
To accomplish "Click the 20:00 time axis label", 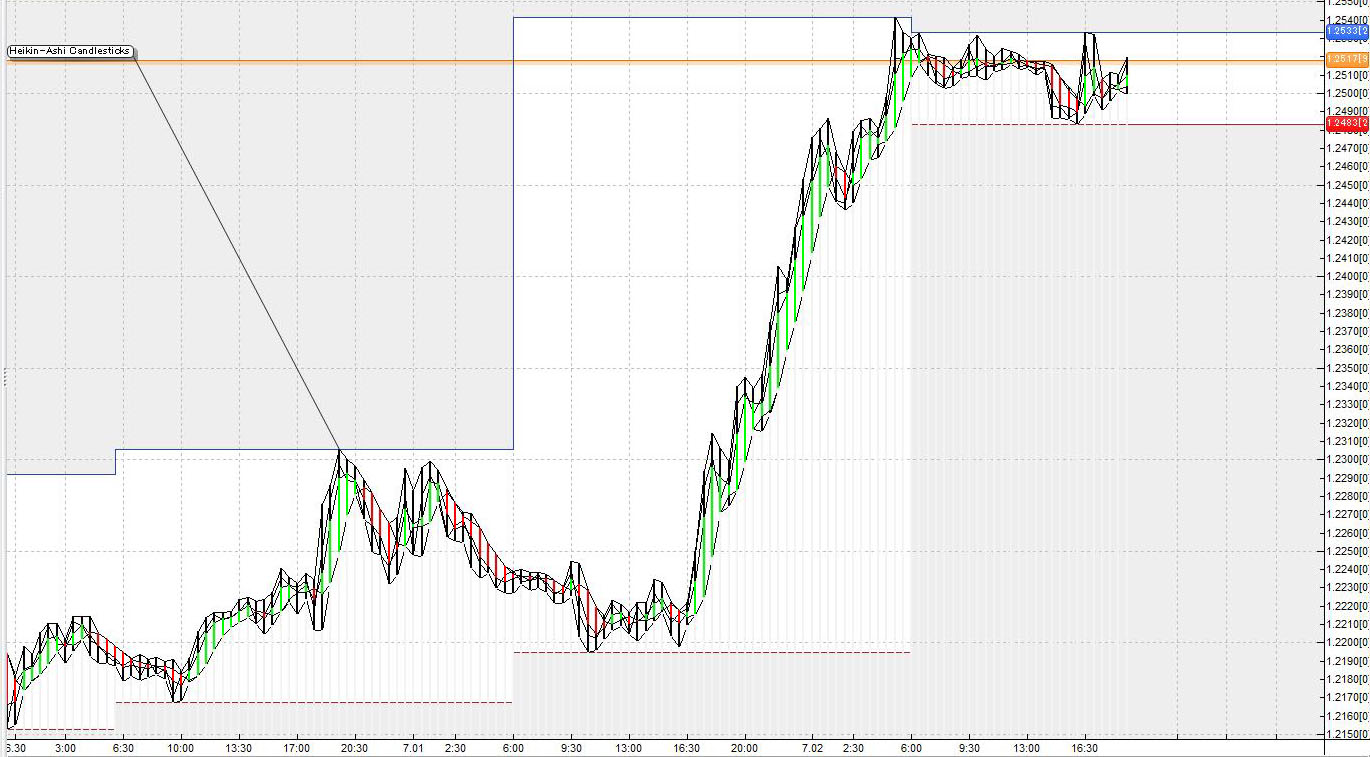I will coord(744,748).
